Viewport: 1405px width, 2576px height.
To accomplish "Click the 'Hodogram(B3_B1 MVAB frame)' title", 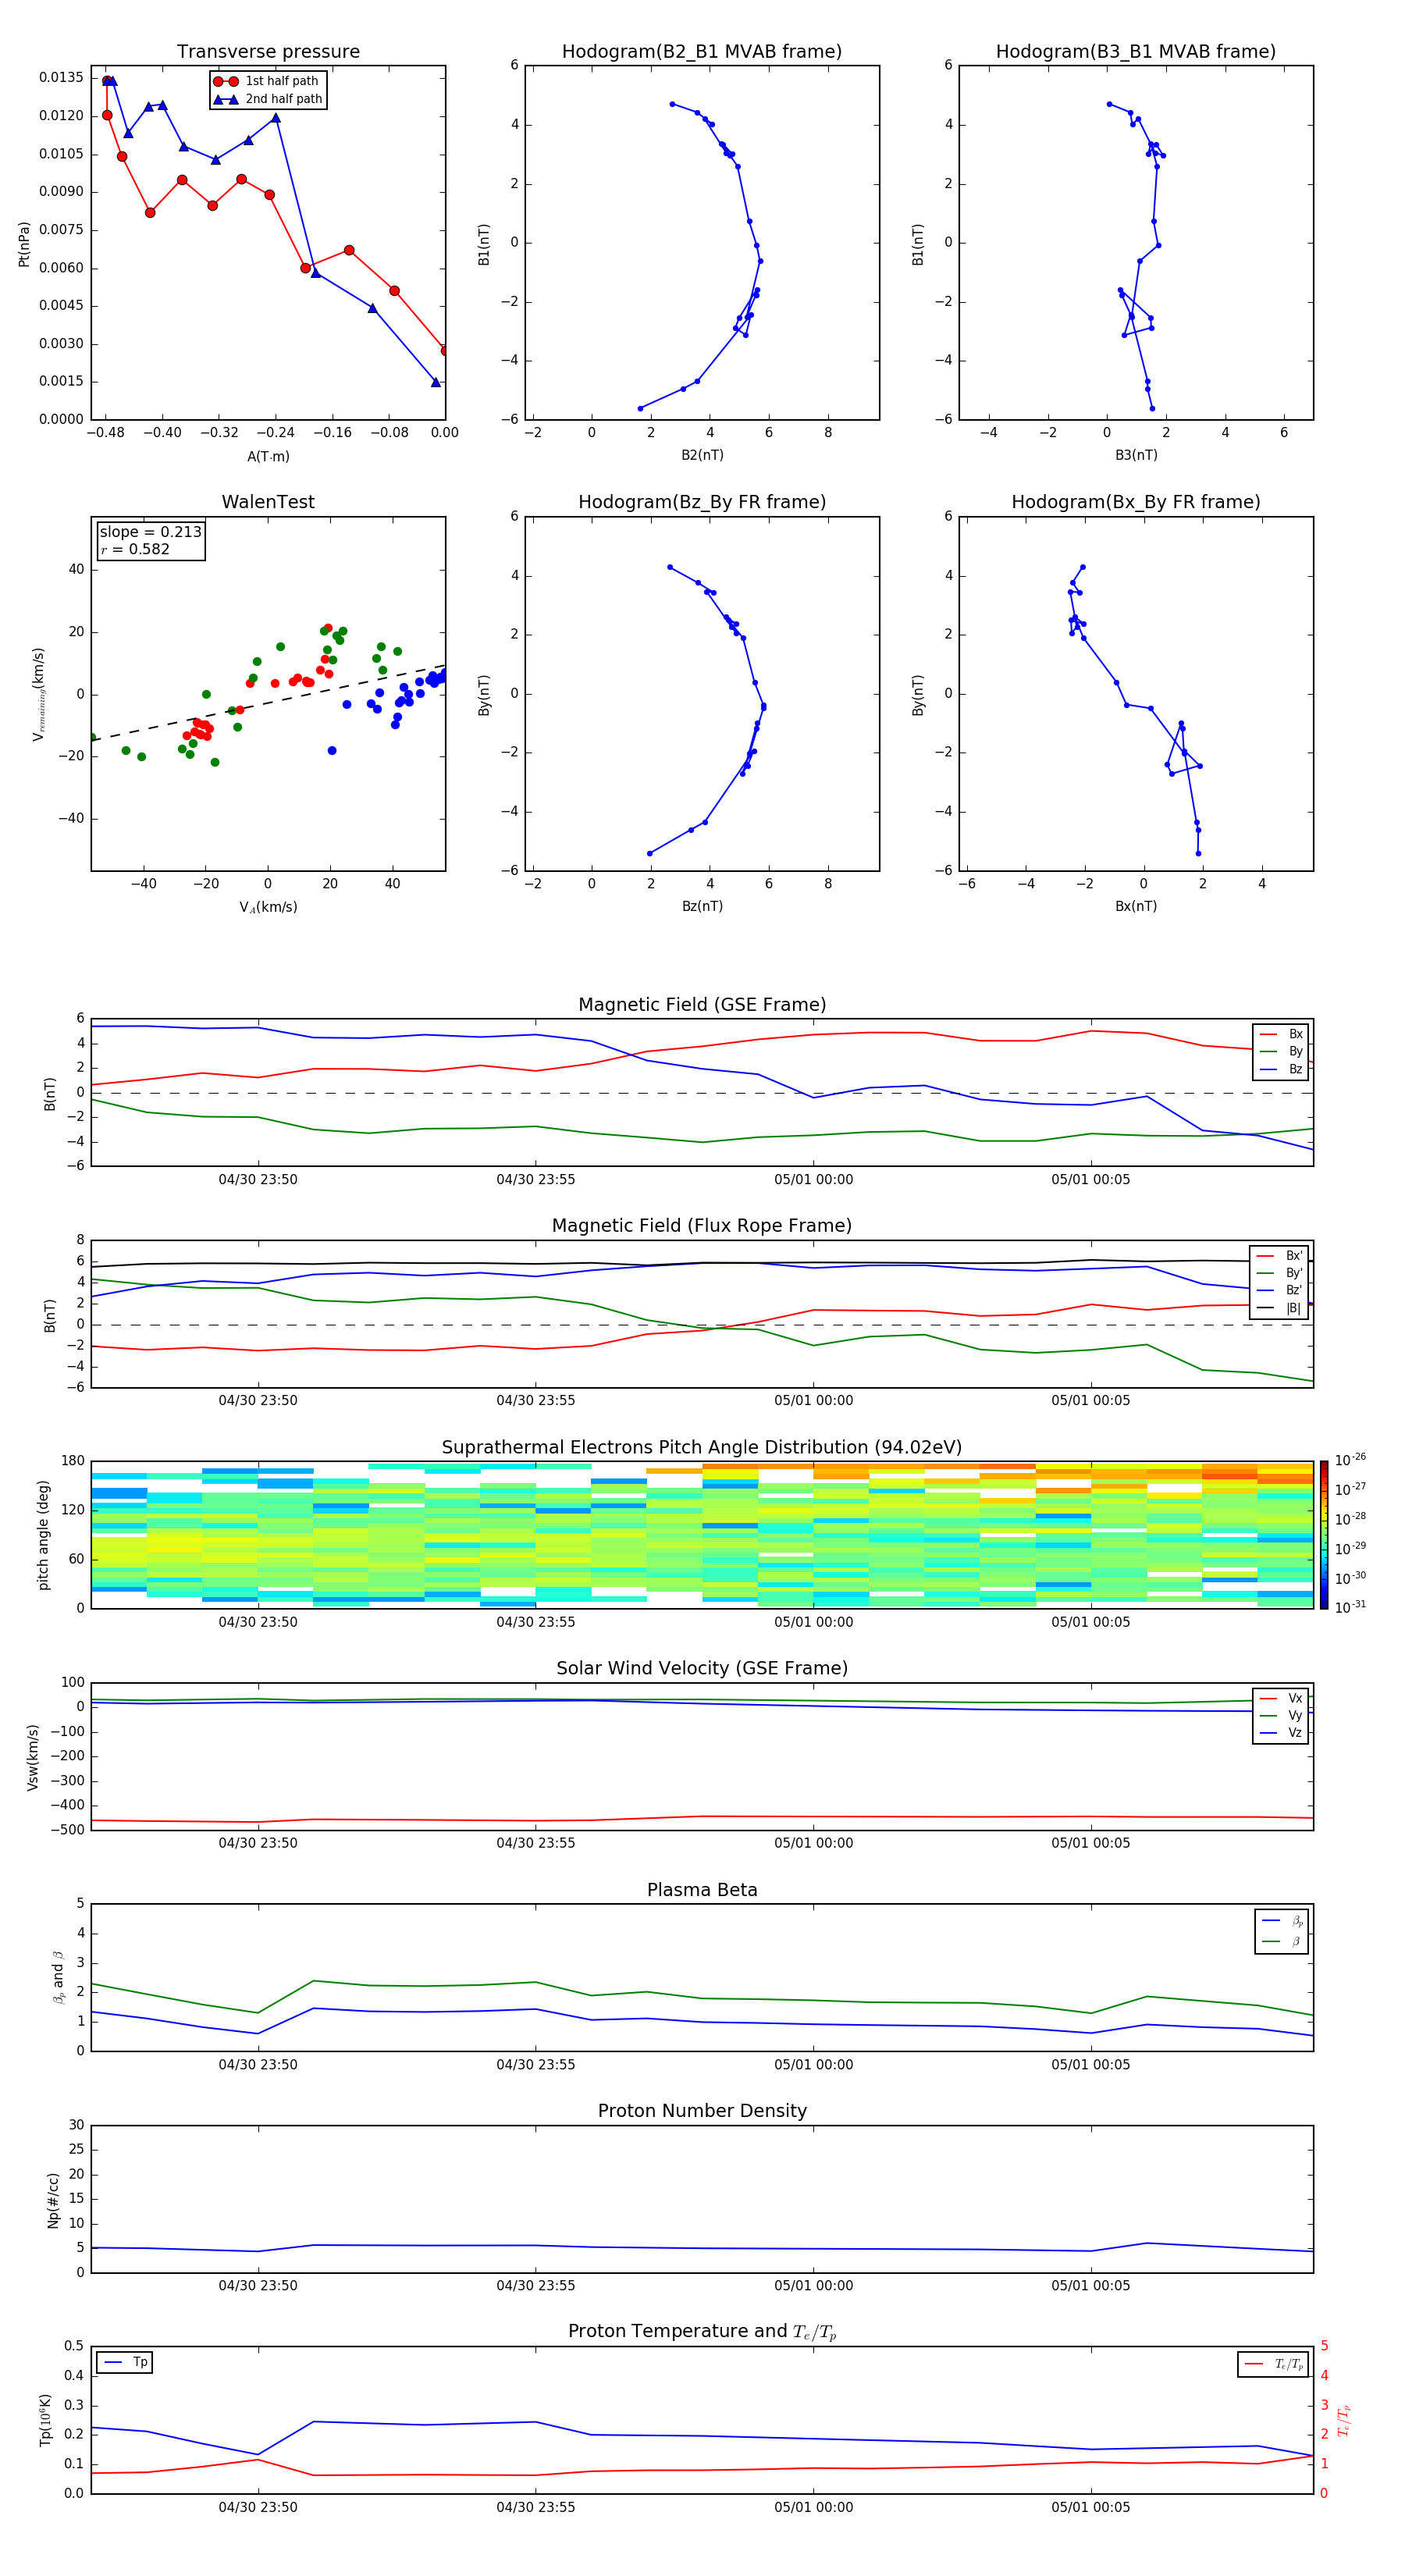I will [1136, 52].
